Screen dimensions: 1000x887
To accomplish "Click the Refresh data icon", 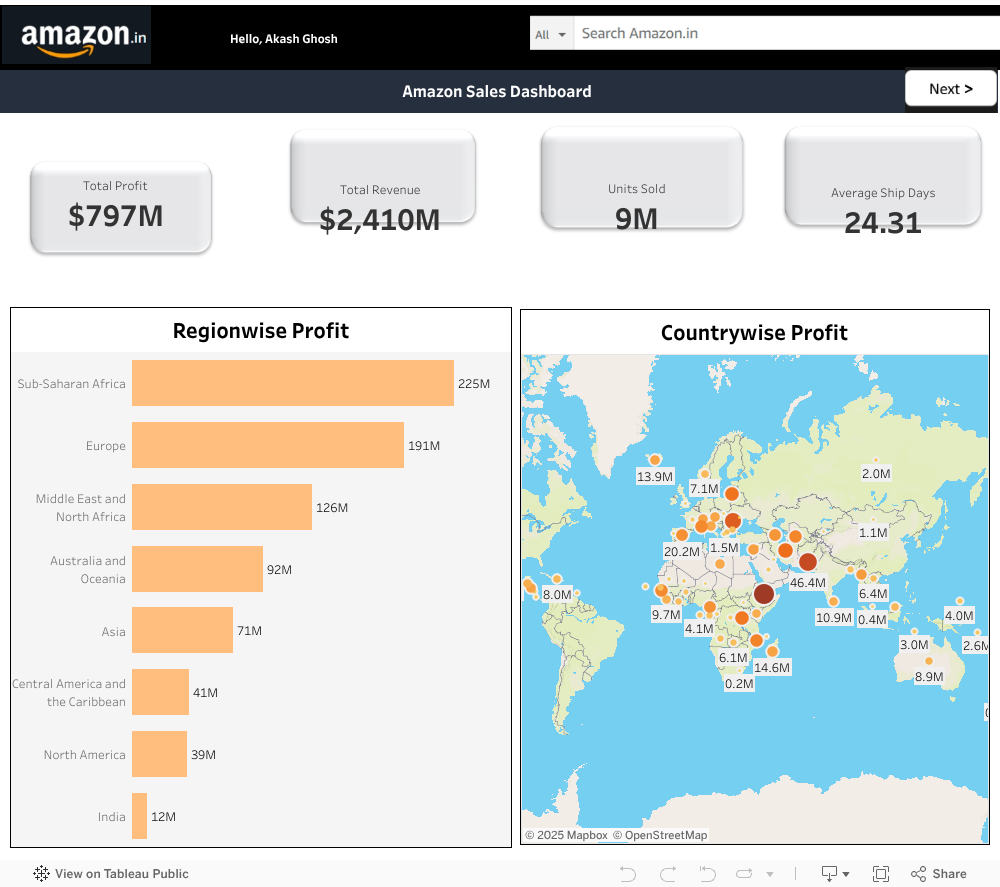I will (744, 874).
